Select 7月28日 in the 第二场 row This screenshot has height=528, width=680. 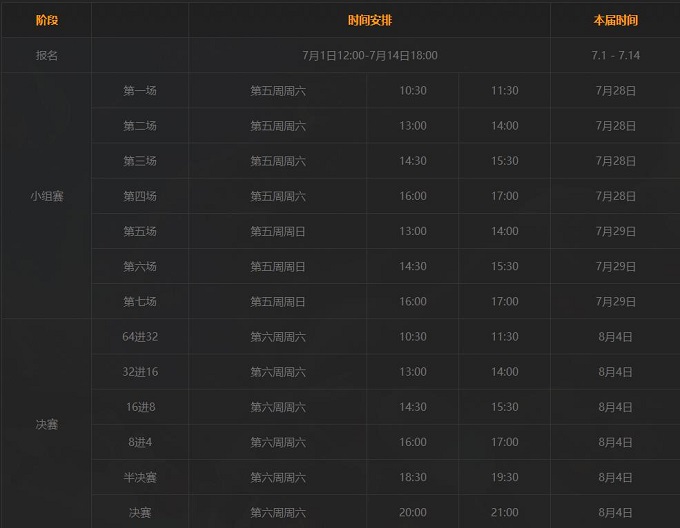point(615,126)
